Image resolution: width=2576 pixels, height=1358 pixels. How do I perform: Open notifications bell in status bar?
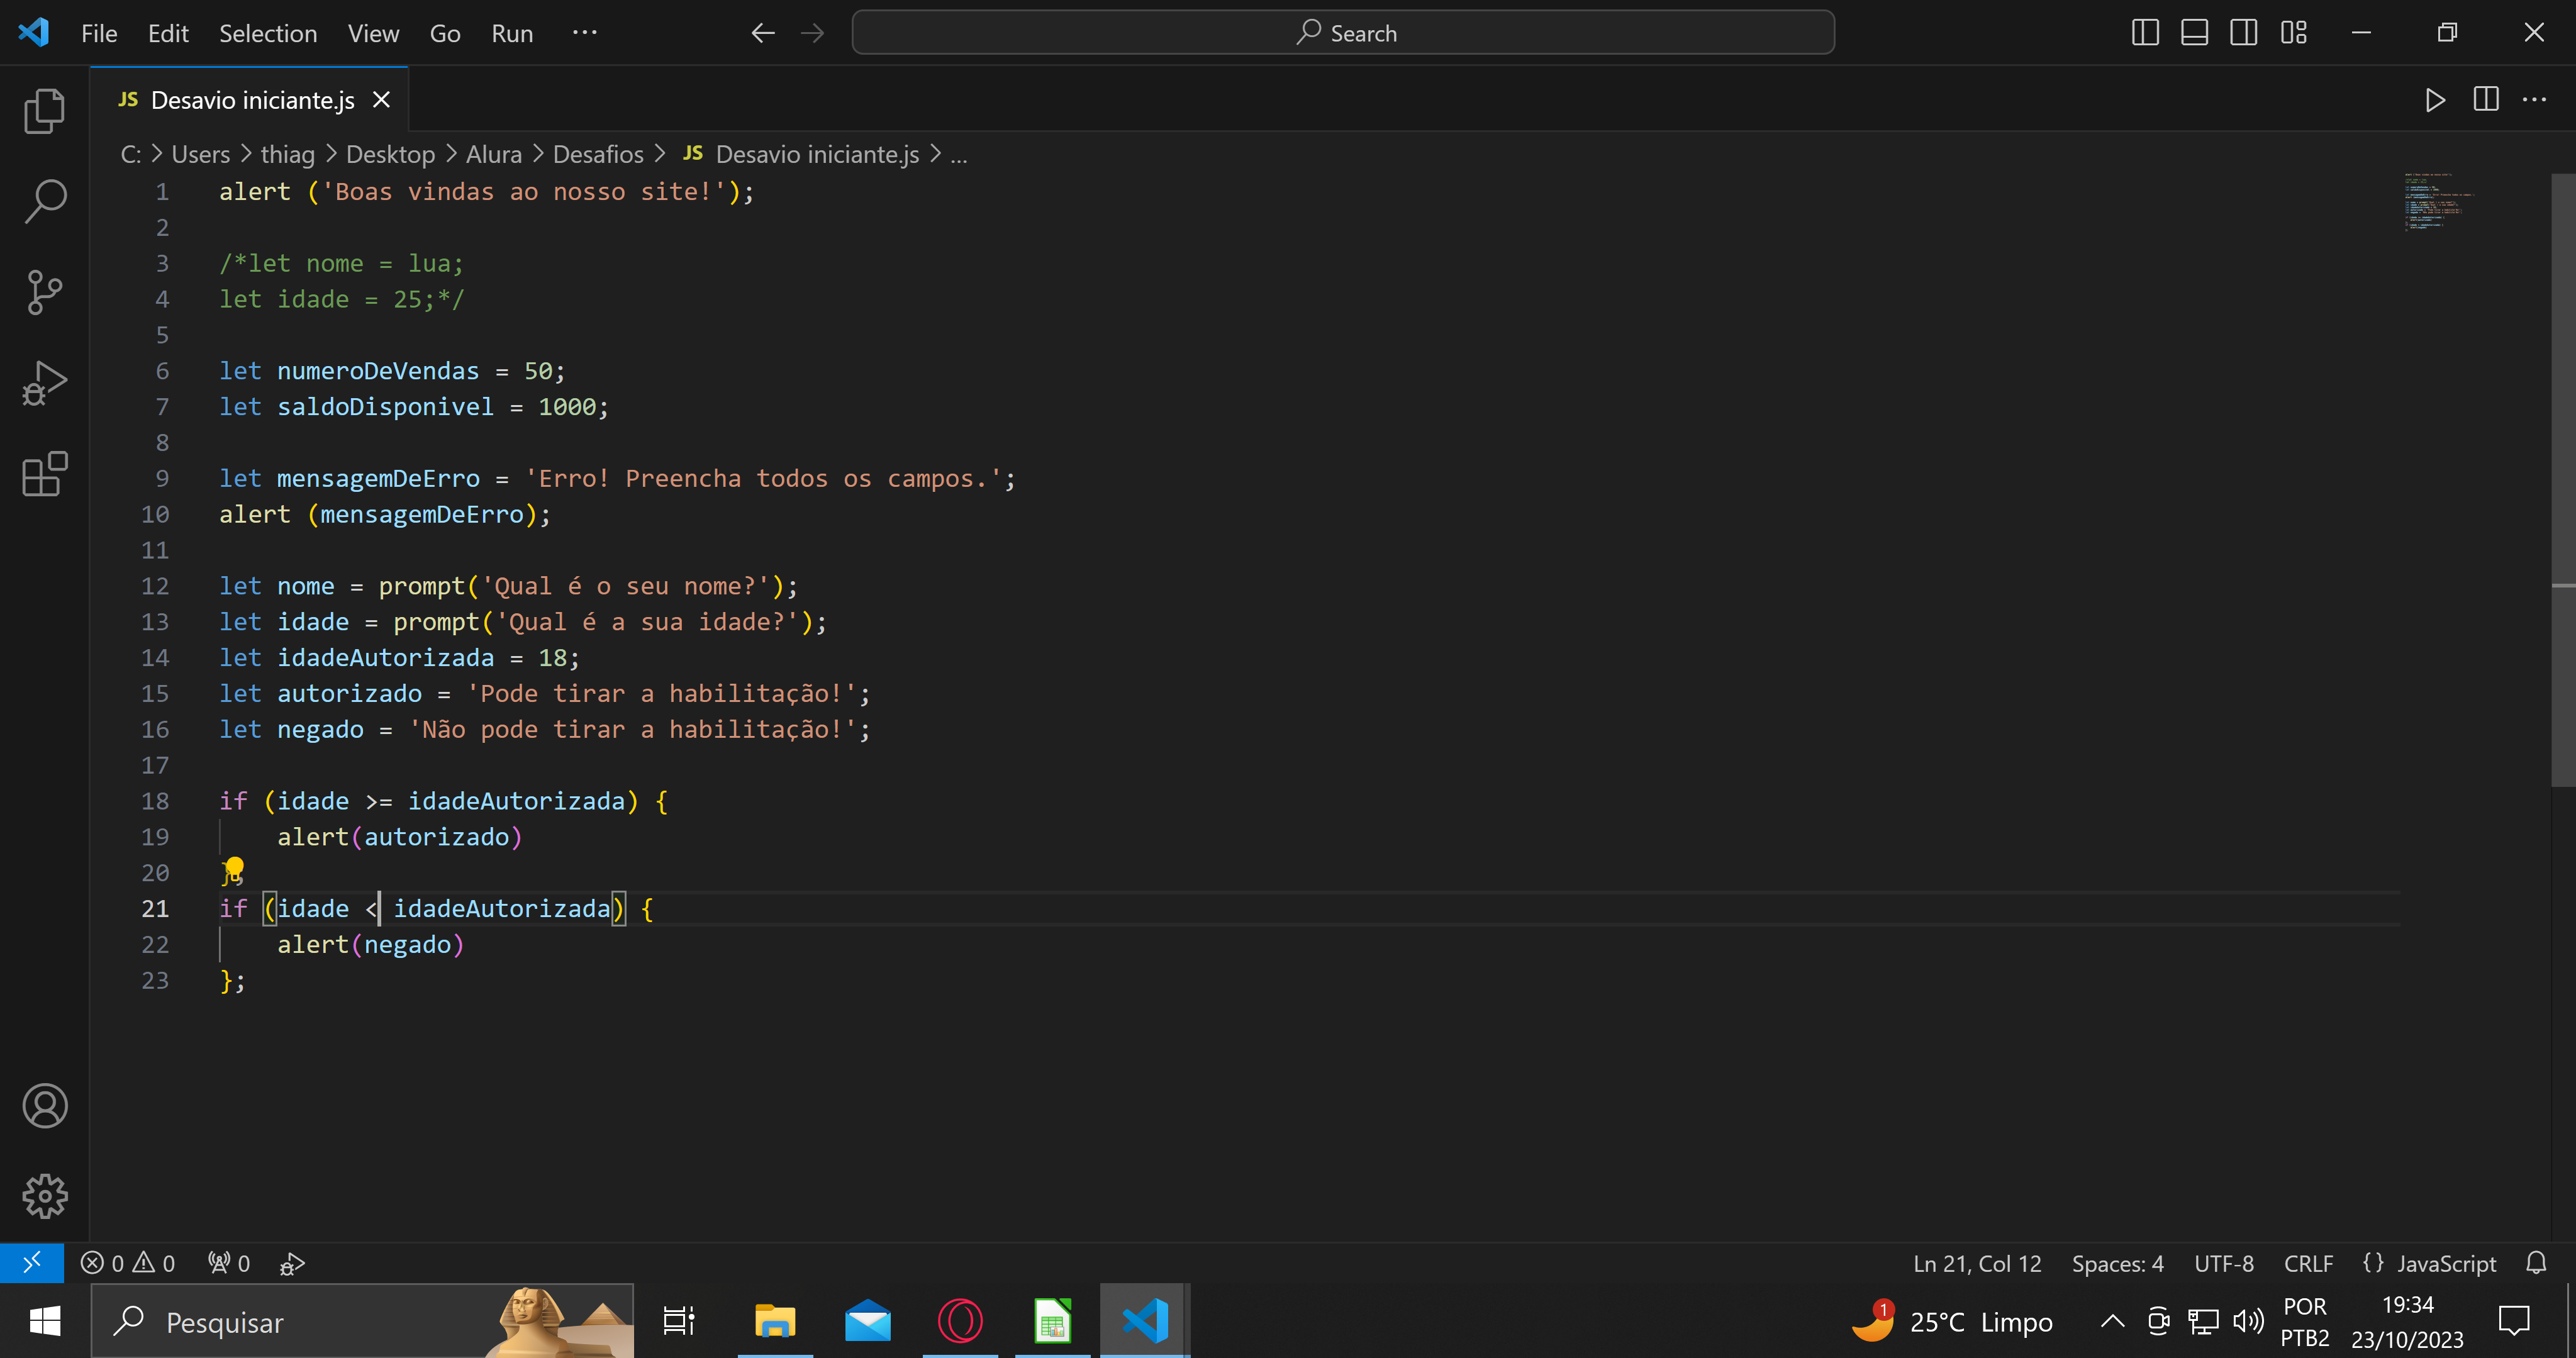(x=2536, y=1263)
